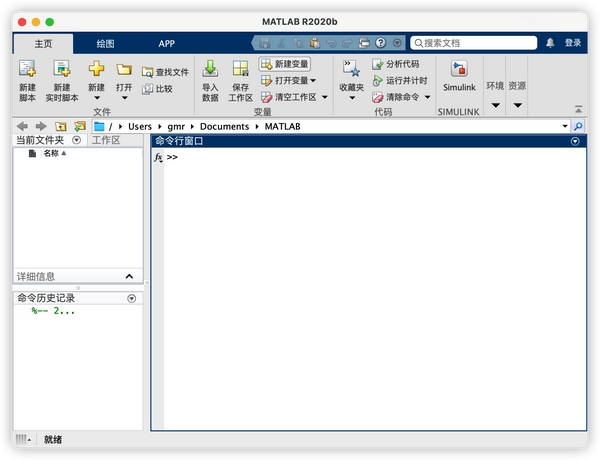Click 查找文件 find files
Screen dimensions: 600x460
(x=165, y=72)
